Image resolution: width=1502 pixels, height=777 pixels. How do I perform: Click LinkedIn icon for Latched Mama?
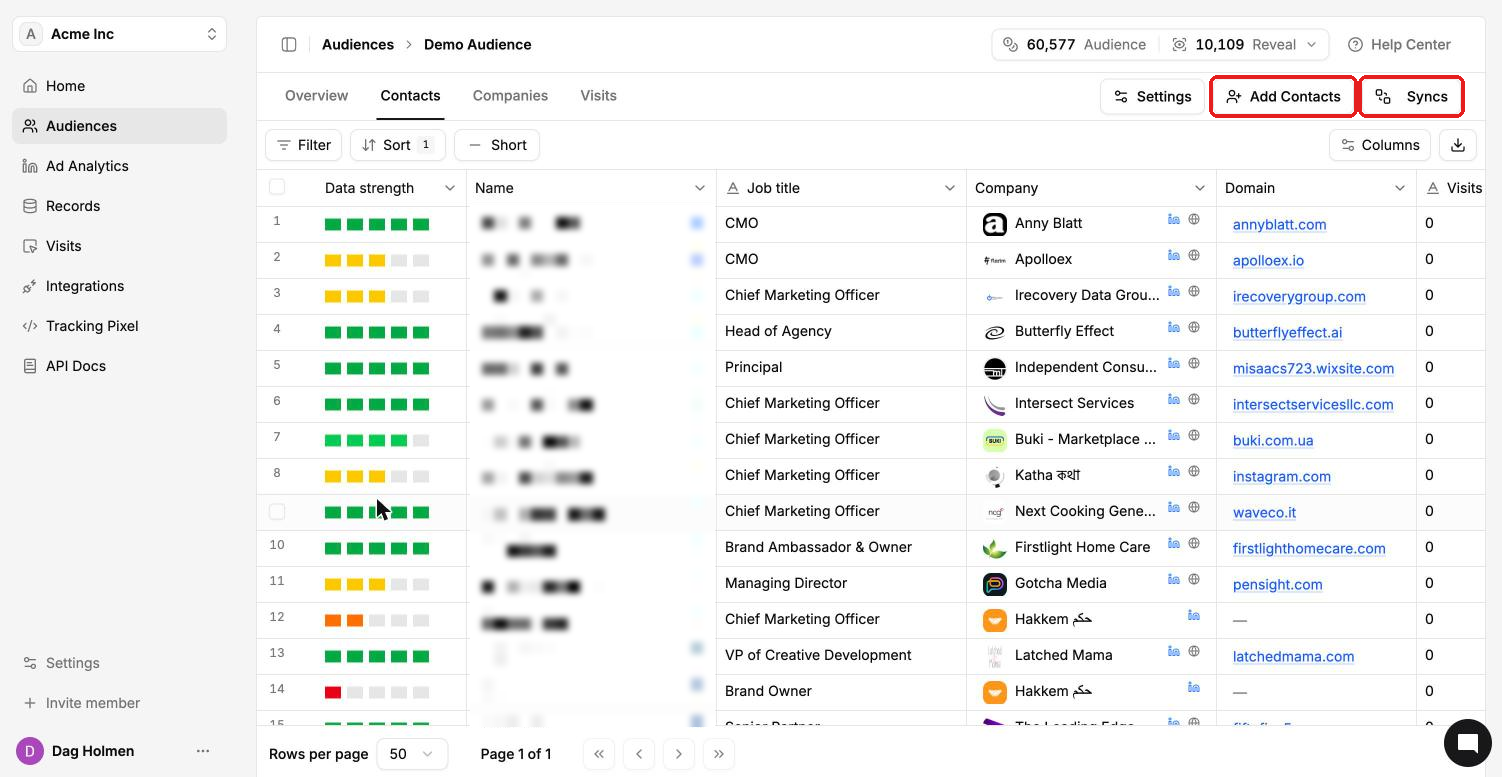pos(1174,652)
